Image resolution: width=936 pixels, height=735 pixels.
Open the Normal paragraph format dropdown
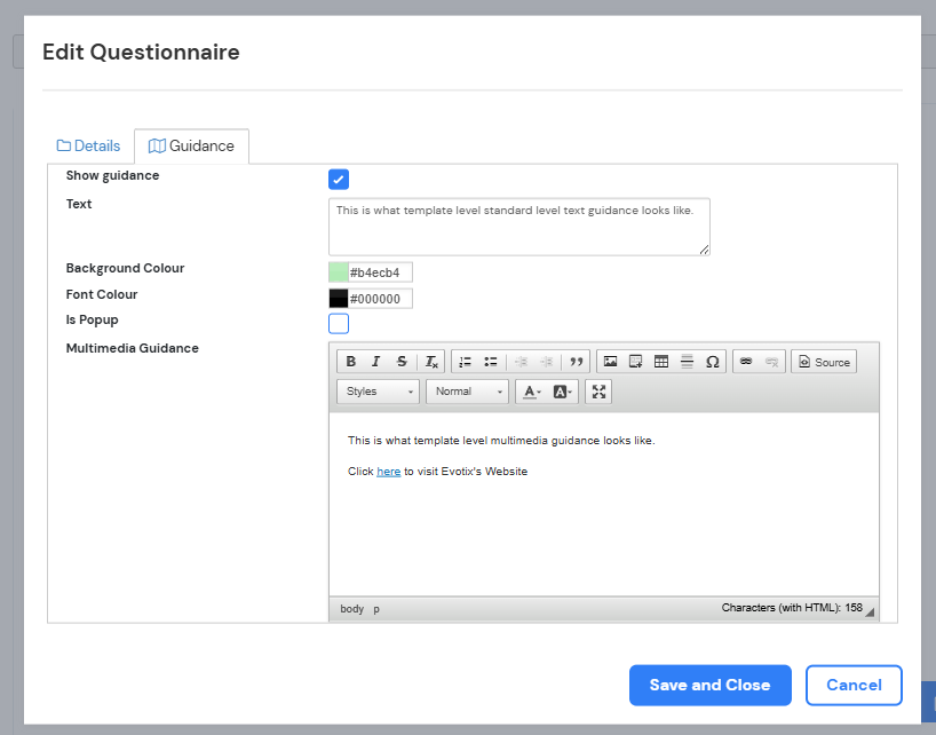click(467, 392)
